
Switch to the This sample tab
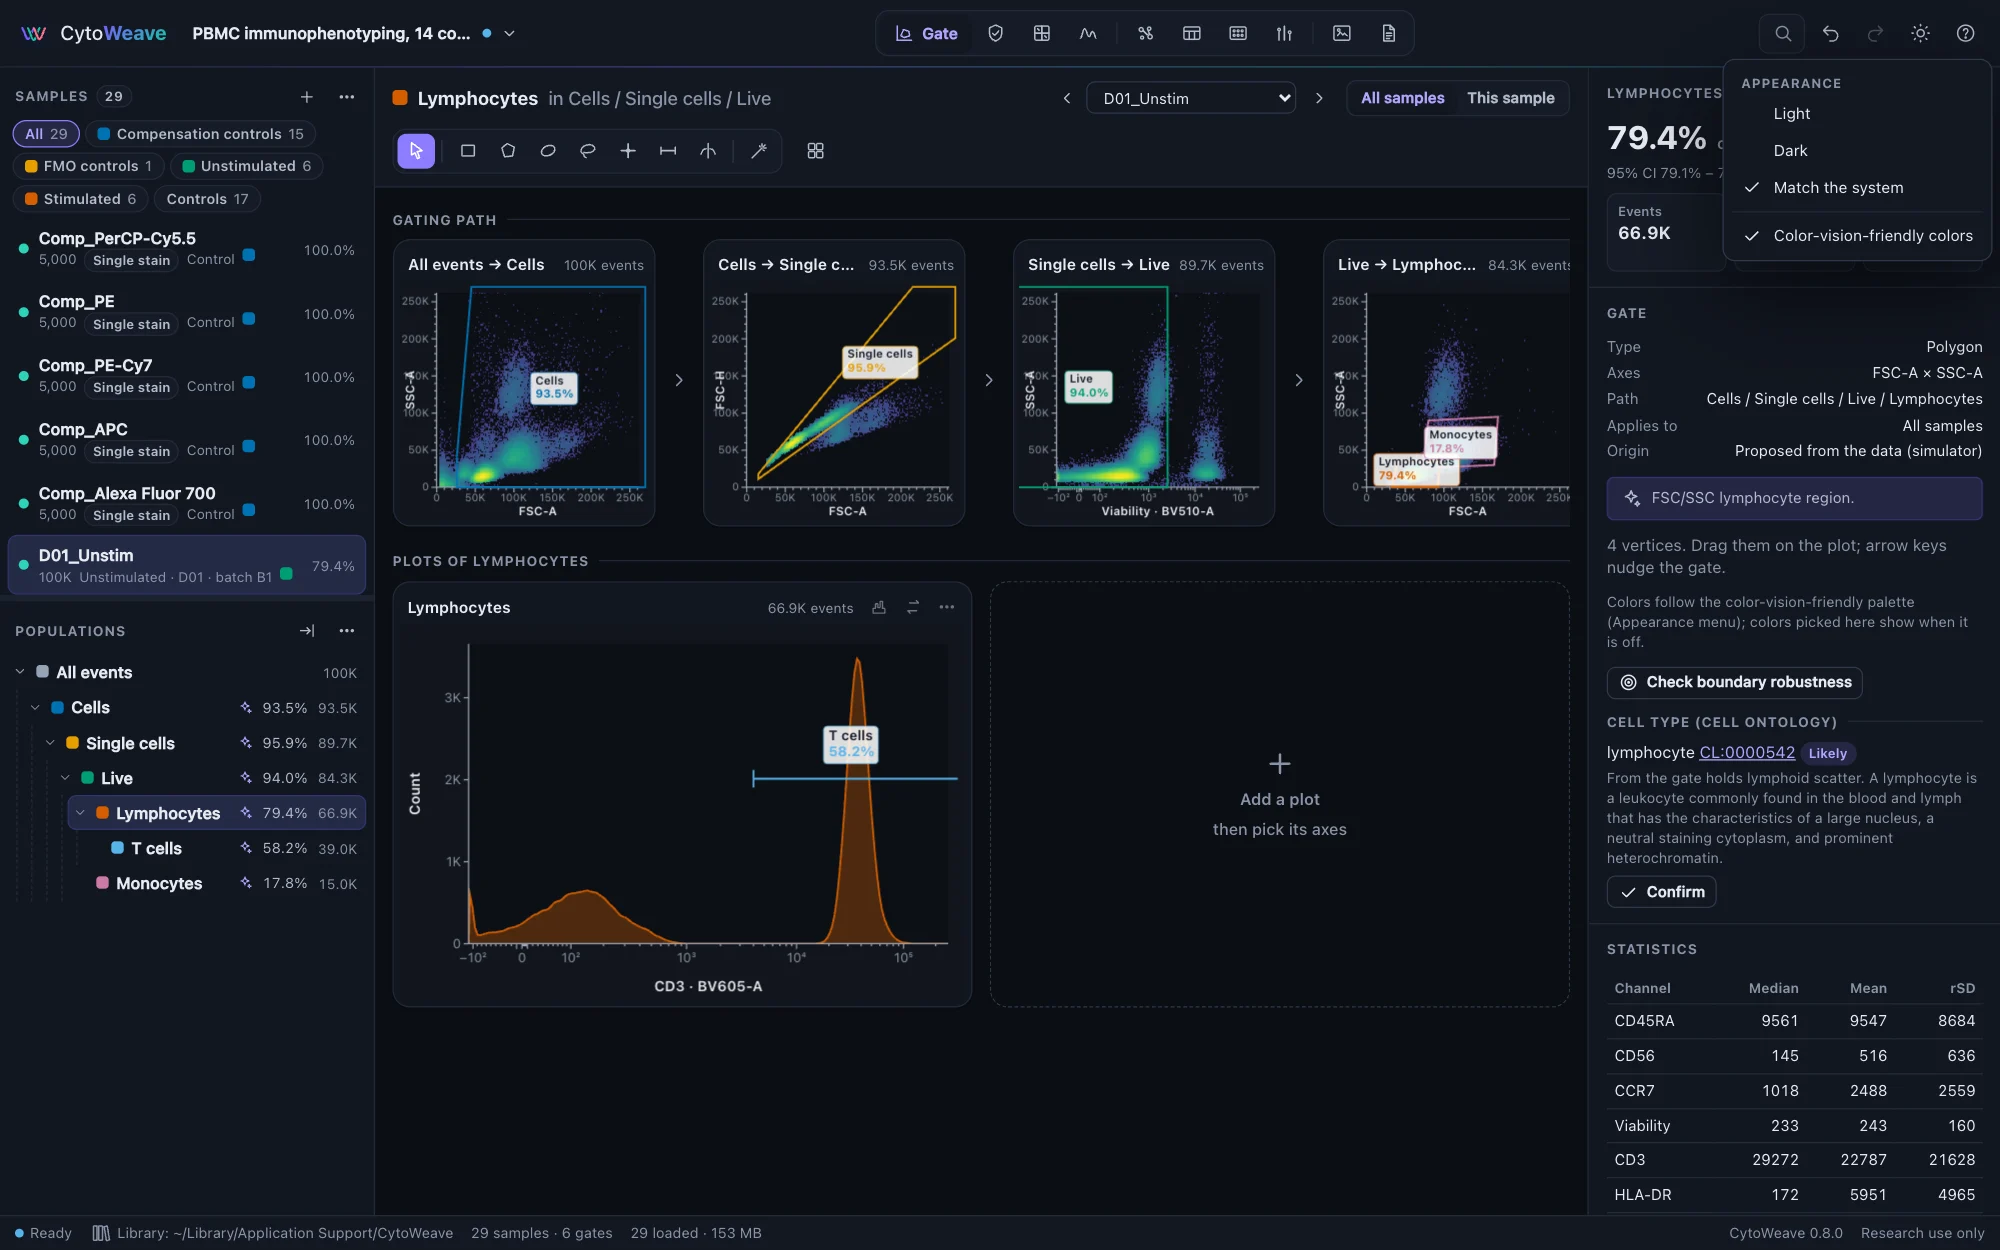tap(1510, 98)
